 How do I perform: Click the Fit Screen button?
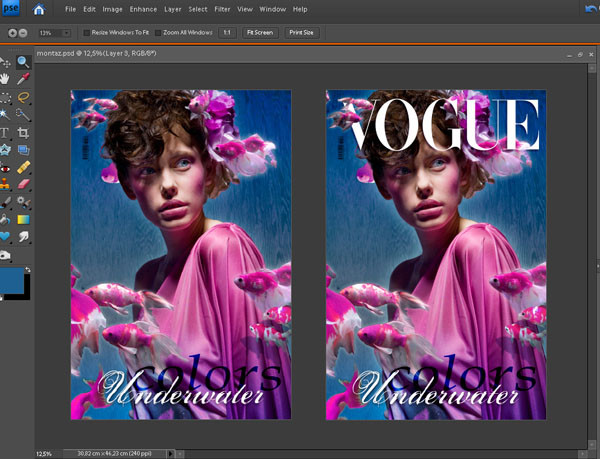click(x=260, y=33)
